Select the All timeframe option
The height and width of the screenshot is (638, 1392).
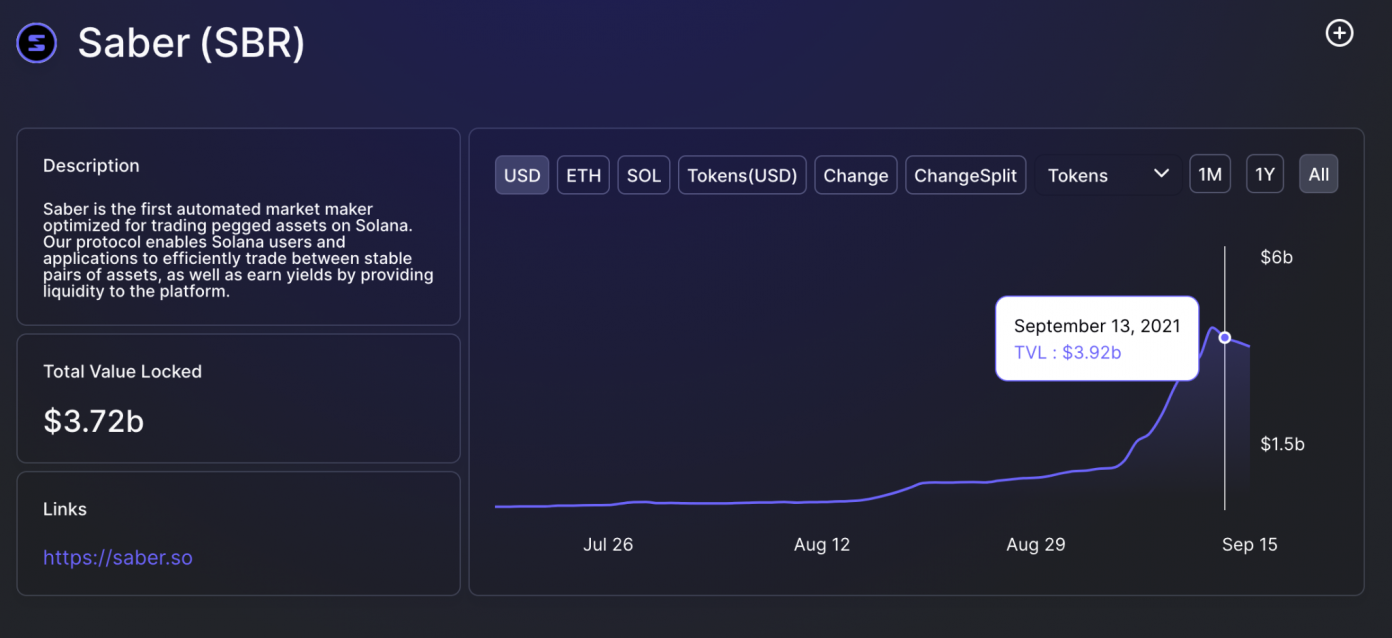[1318, 173]
